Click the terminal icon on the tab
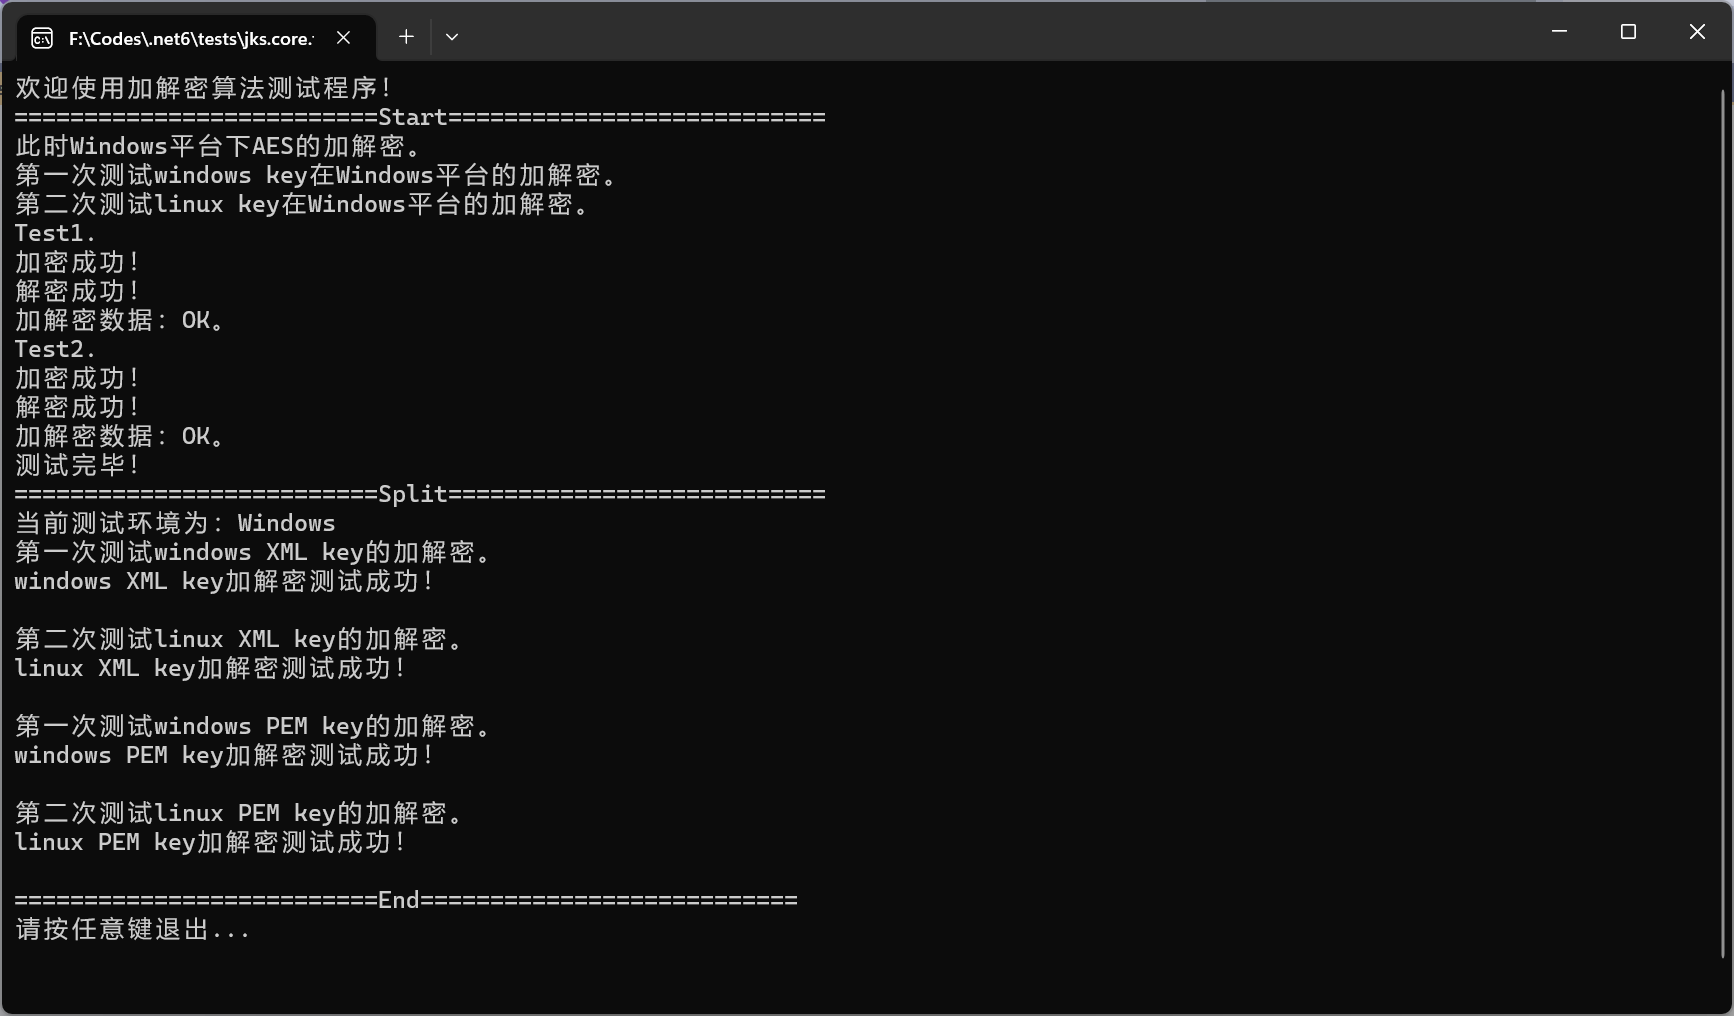The height and width of the screenshot is (1016, 1734). tap(42, 38)
